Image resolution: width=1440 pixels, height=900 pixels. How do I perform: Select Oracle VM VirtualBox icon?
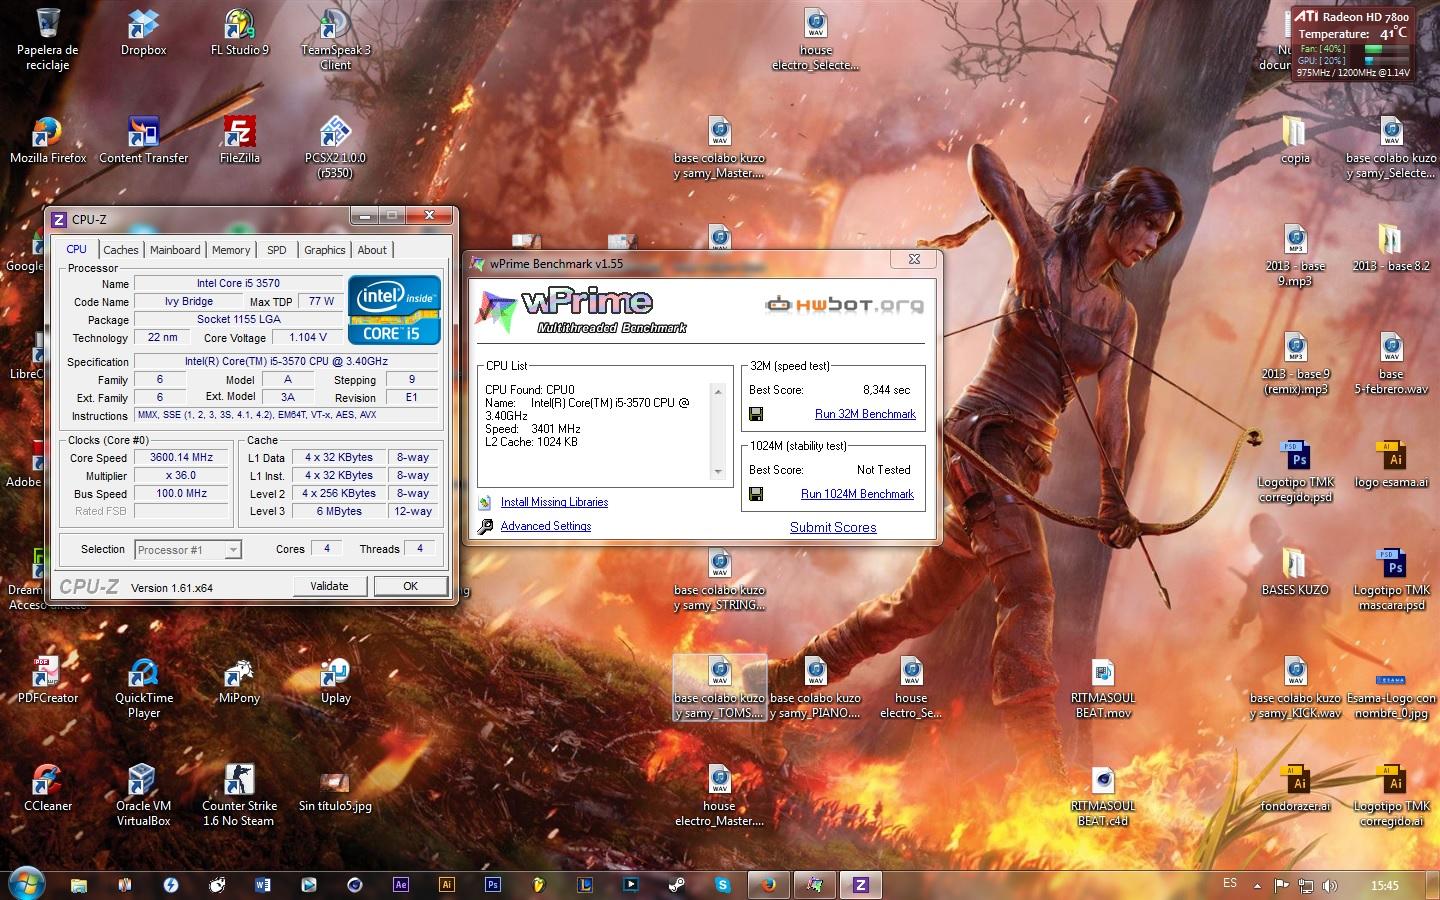point(143,795)
